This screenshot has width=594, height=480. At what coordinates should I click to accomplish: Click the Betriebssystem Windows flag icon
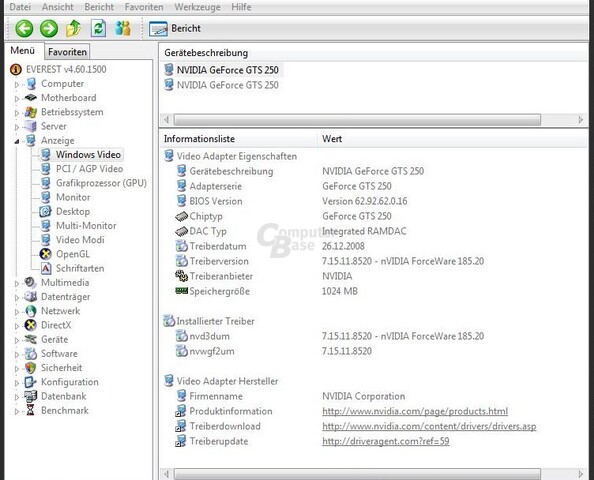[31, 112]
